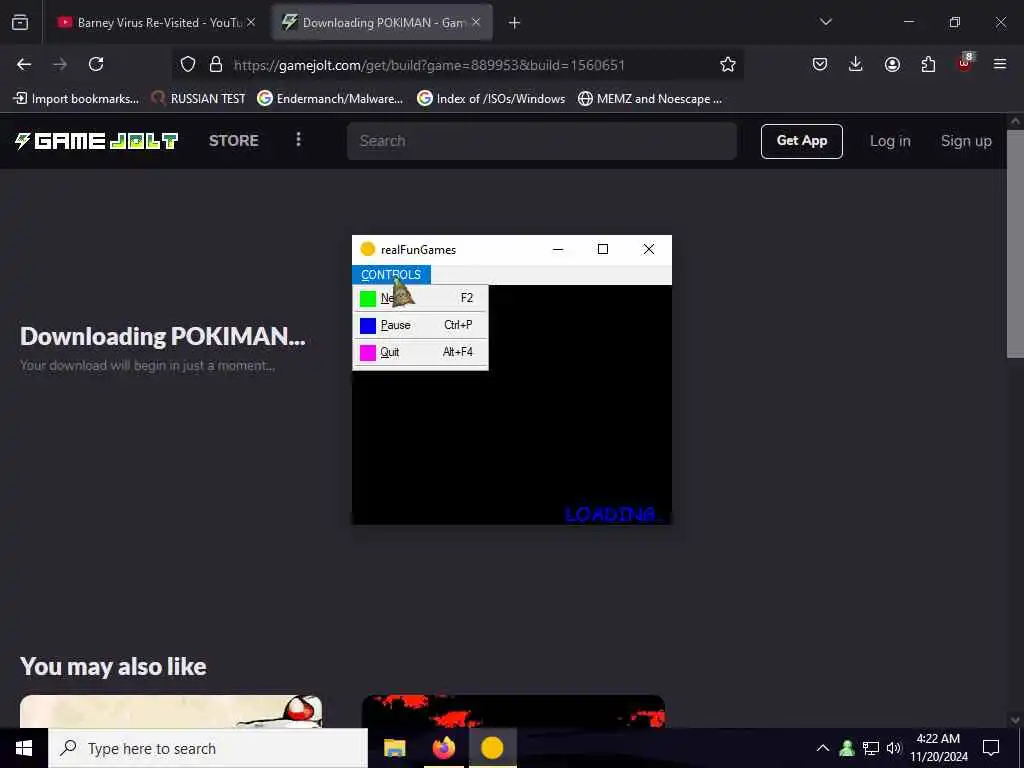
Task: Open the Game Jolt STORE link
Action: pos(234,140)
